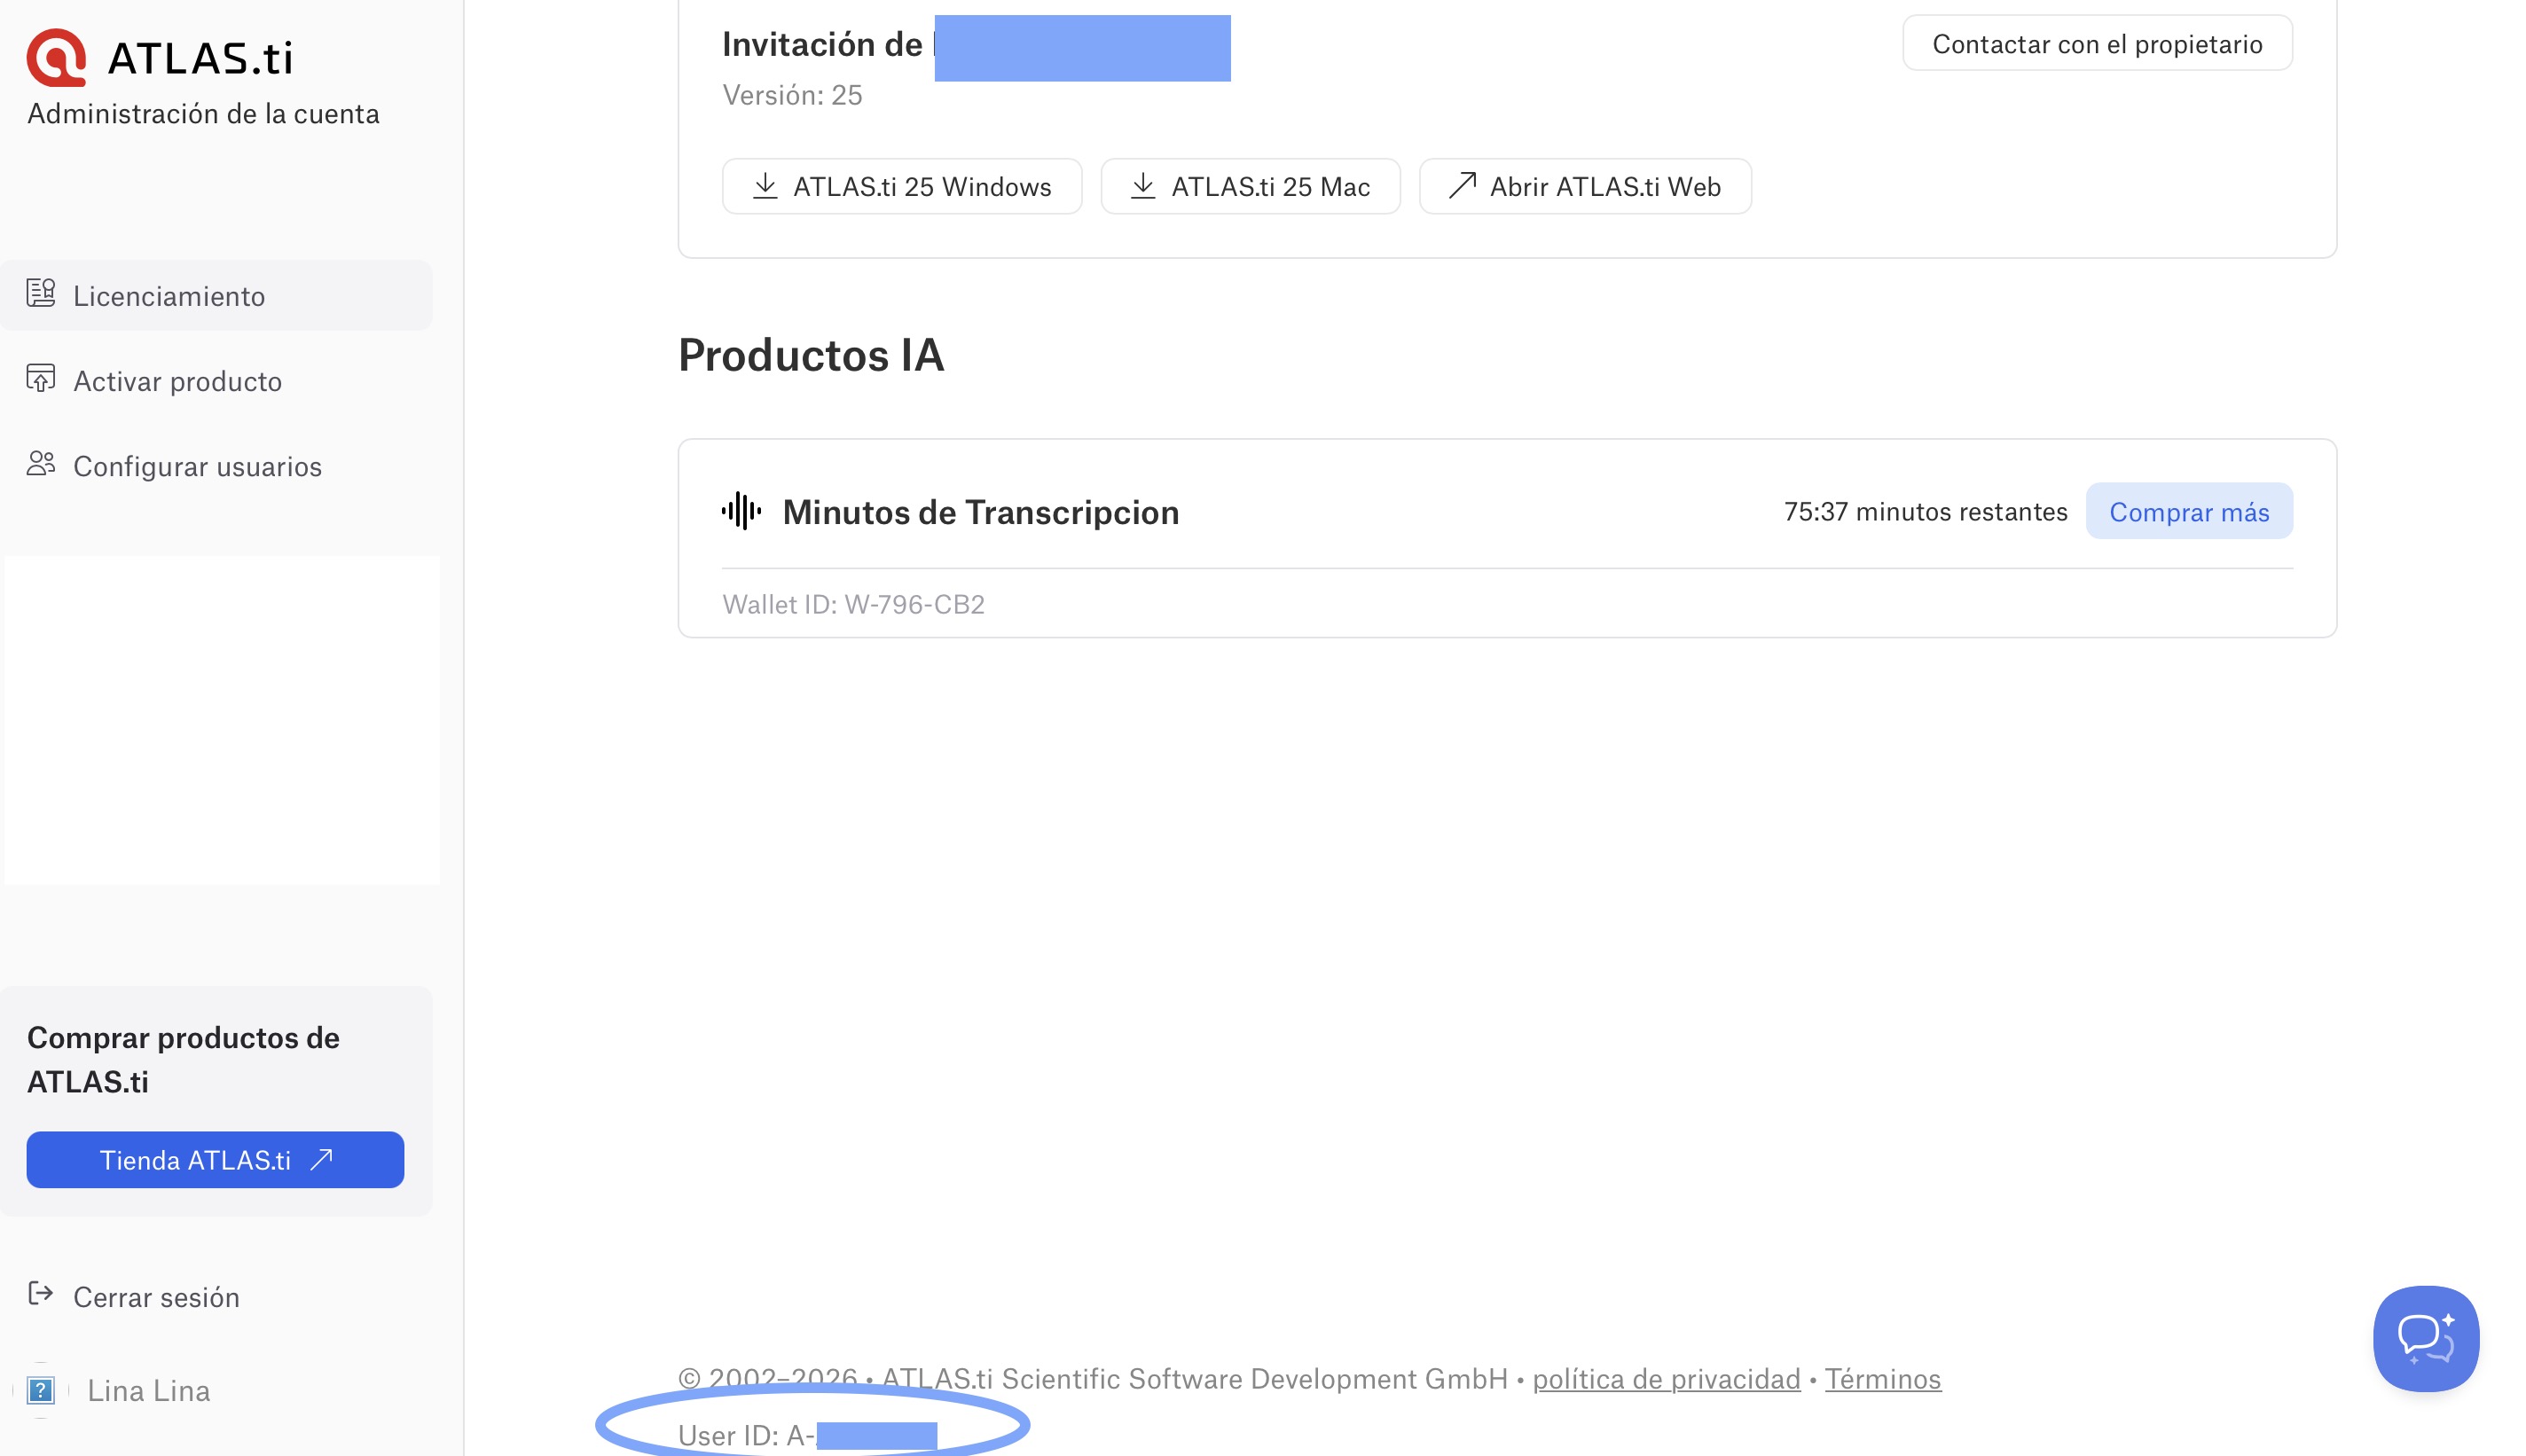The height and width of the screenshot is (1456, 2526).
Task: Click the Cerrar sesión logout icon
Action: tap(41, 1295)
